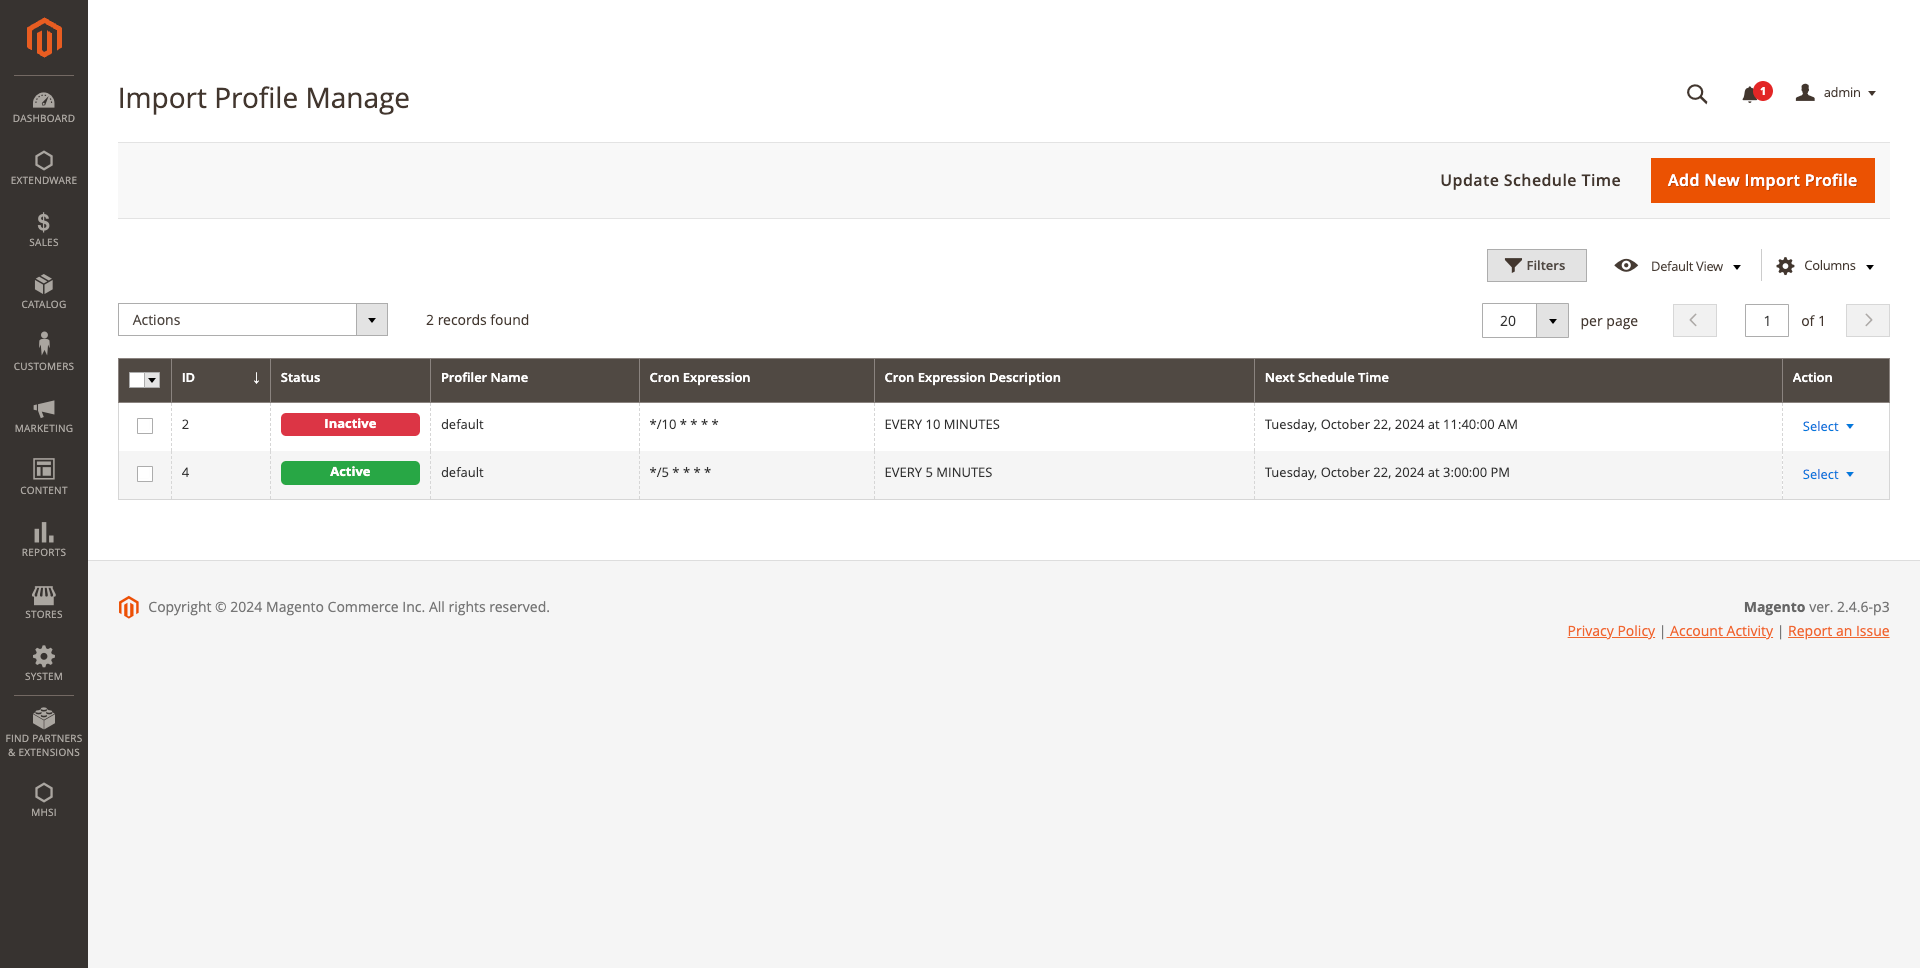Viewport: 1920px width, 968px height.
Task: Open the System sidebar menu
Action: [x=44, y=664]
